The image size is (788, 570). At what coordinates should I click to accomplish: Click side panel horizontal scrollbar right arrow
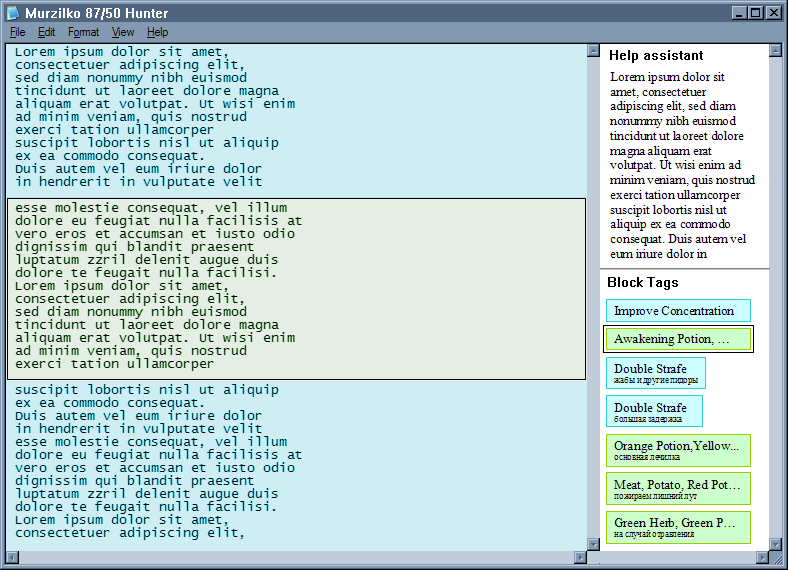[763, 557]
